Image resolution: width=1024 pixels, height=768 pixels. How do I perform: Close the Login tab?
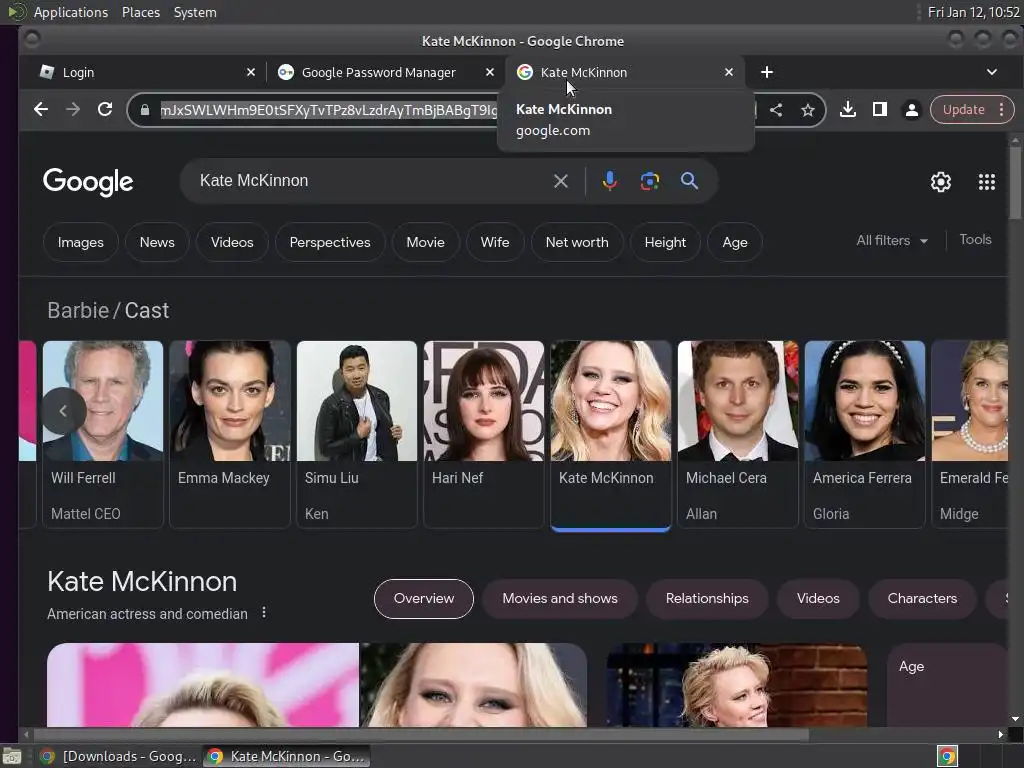251,72
